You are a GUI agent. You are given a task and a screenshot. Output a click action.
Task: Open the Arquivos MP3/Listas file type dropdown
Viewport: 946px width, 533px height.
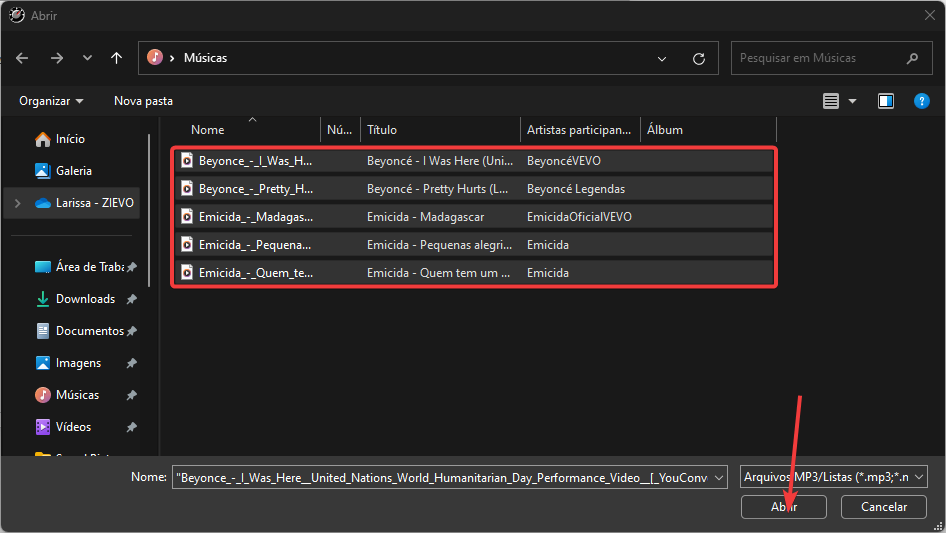pyautogui.click(x=834, y=477)
